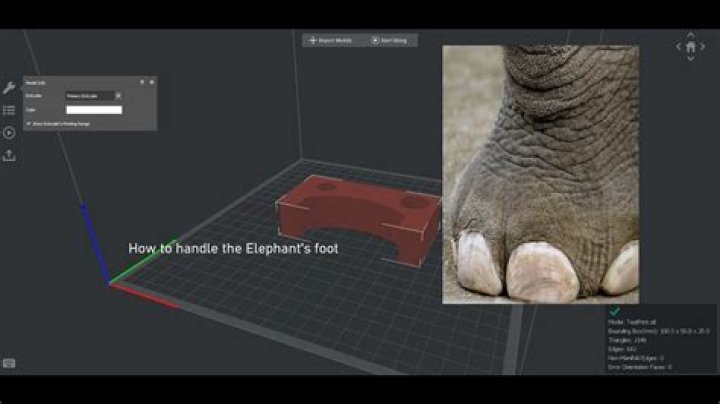Reset view with the home icon
This screenshot has width=720, height=404.
click(689, 47)
